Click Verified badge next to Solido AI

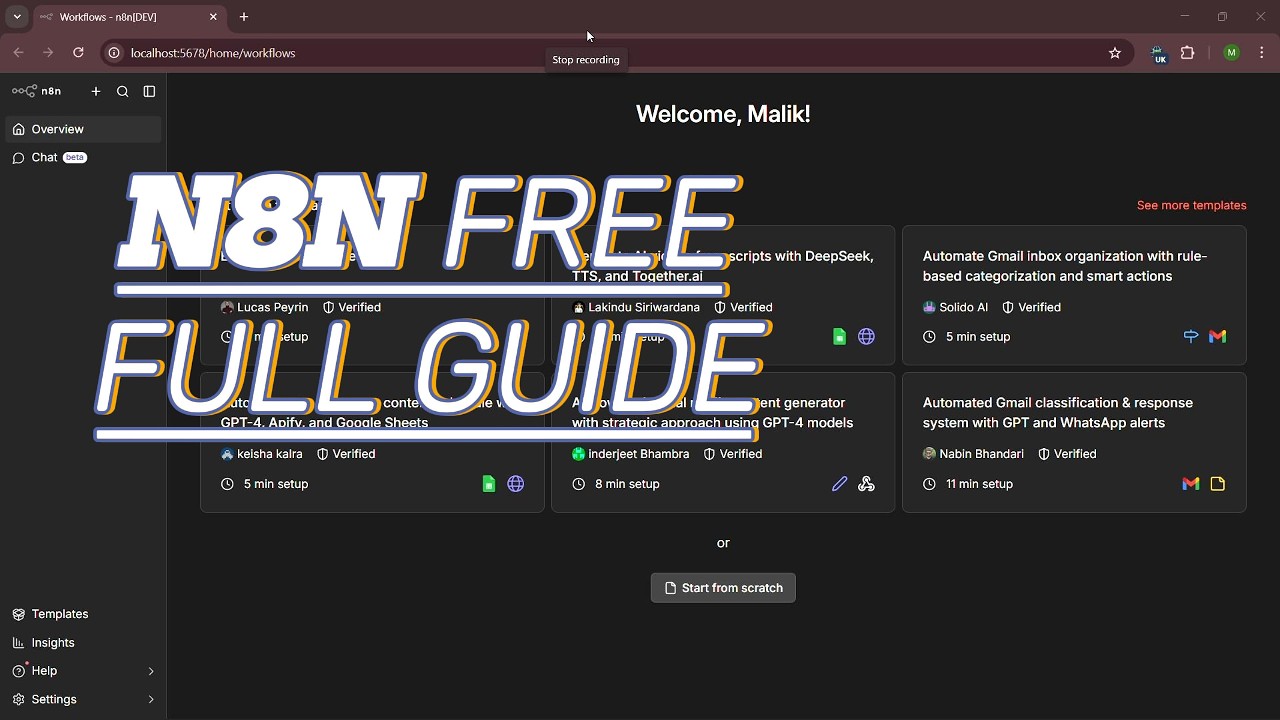(x=1031, y=307)
